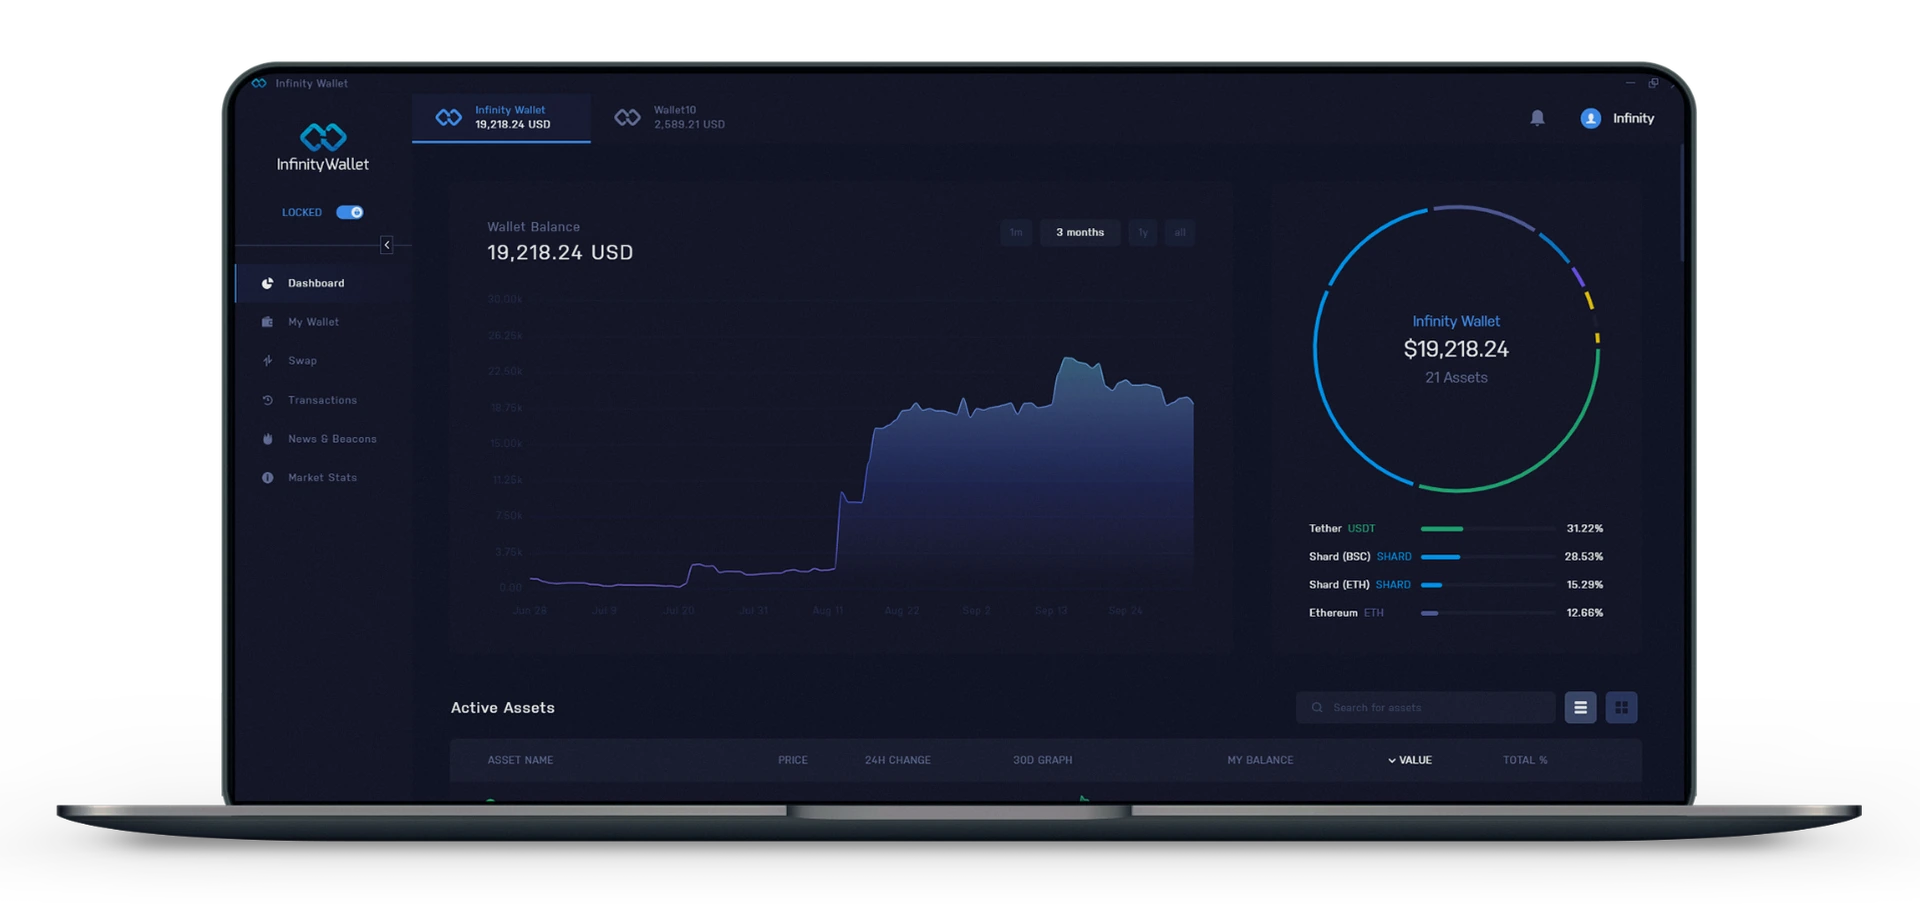Set chart range to 1m

(1016, 233)
